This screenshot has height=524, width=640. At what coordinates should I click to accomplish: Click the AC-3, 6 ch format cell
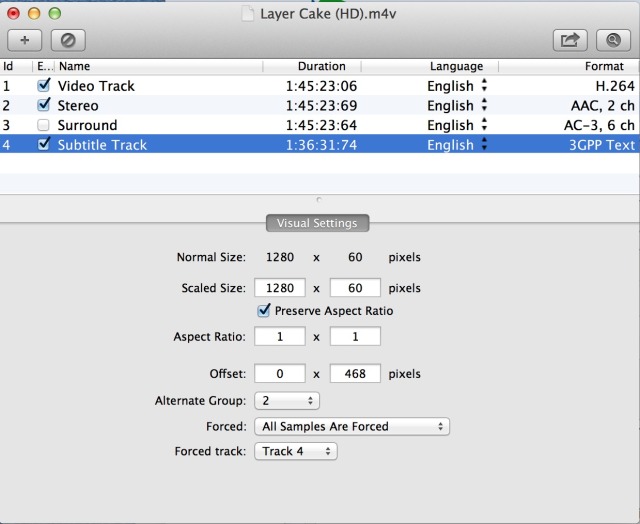(599, 125)
